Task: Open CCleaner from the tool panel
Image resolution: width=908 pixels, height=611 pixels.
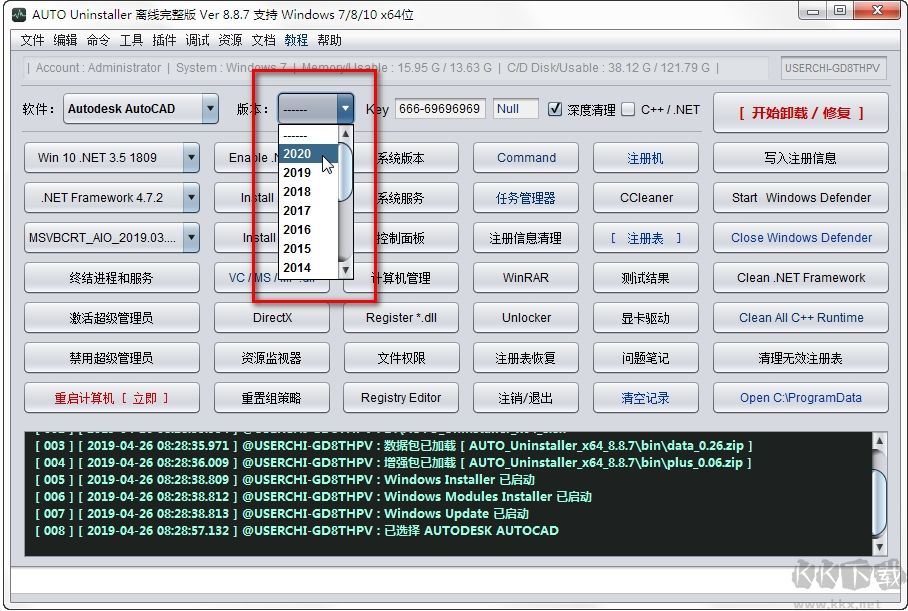Action: [x=645, y=197]
